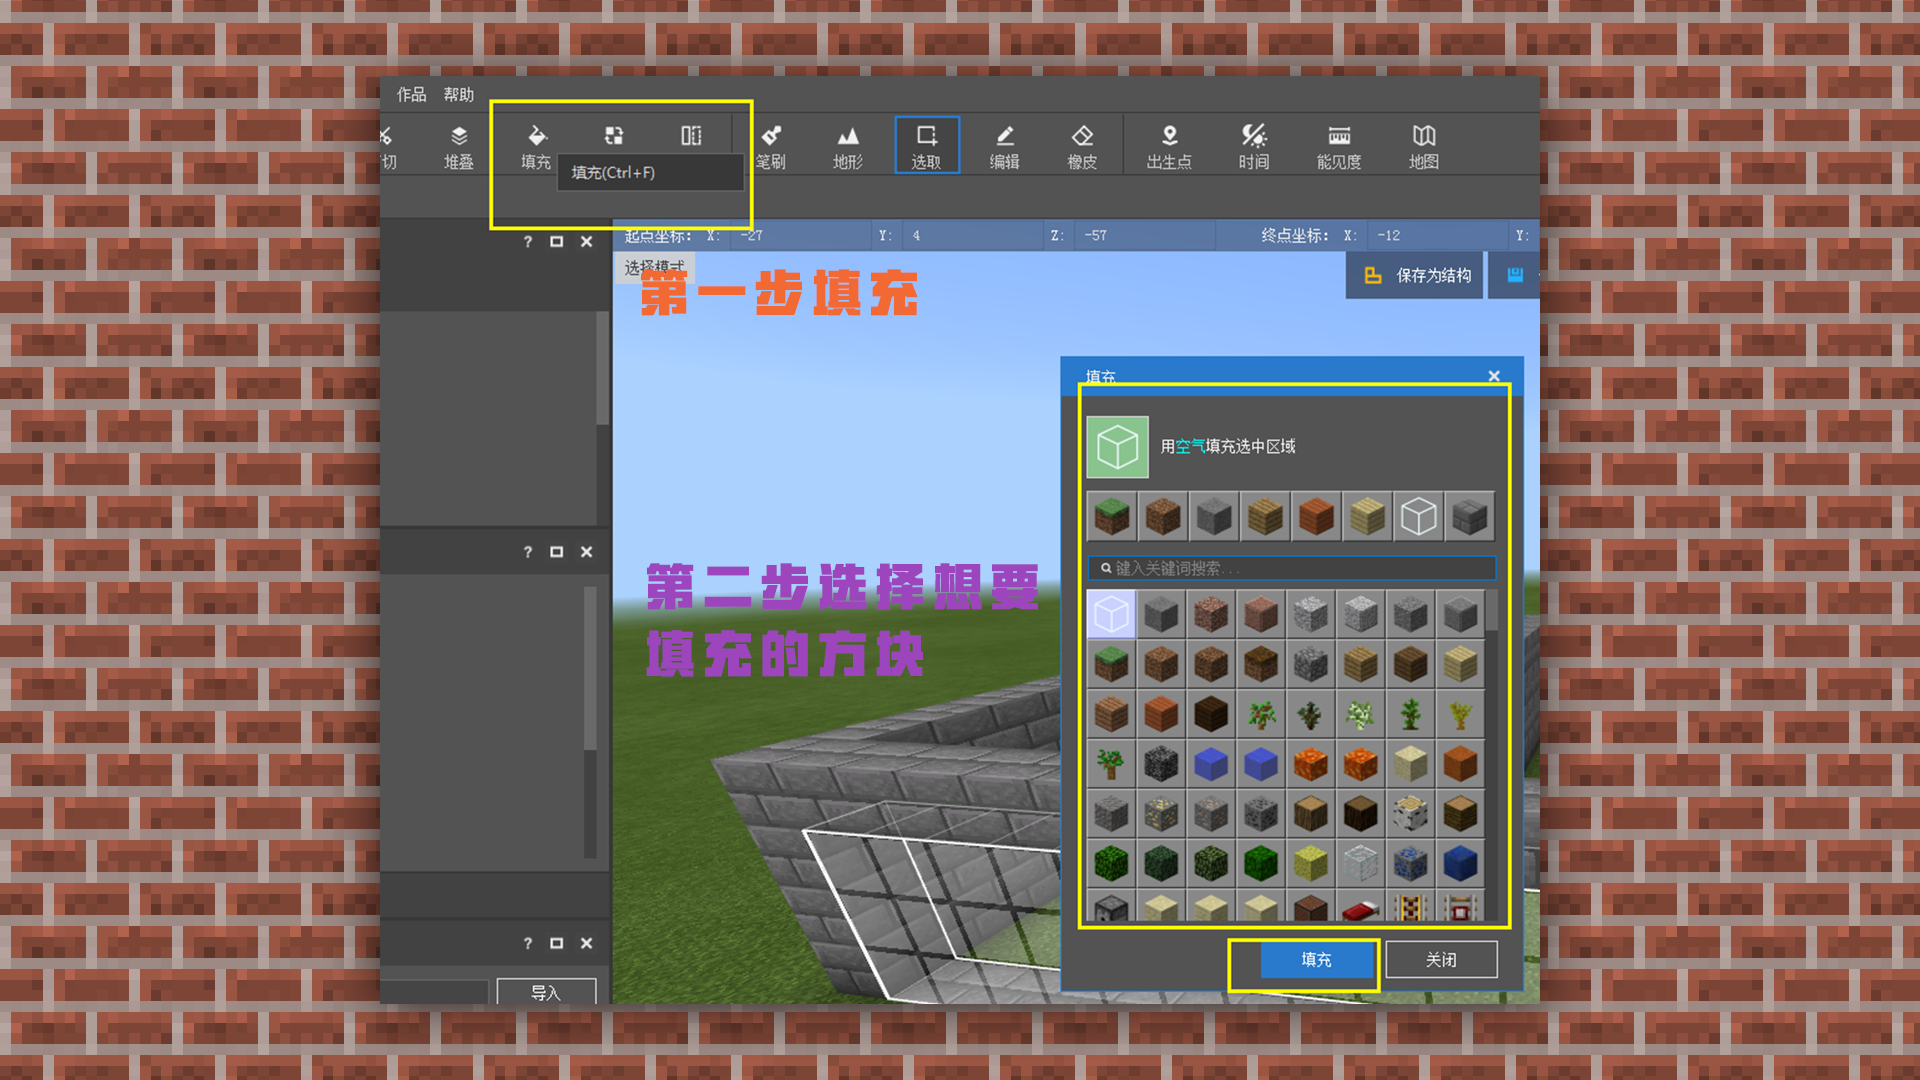Screen dimensions: 1920x1080
Task: Select the 地形 terrain tool
Action: pyautogui.click(x=848, y=146)
